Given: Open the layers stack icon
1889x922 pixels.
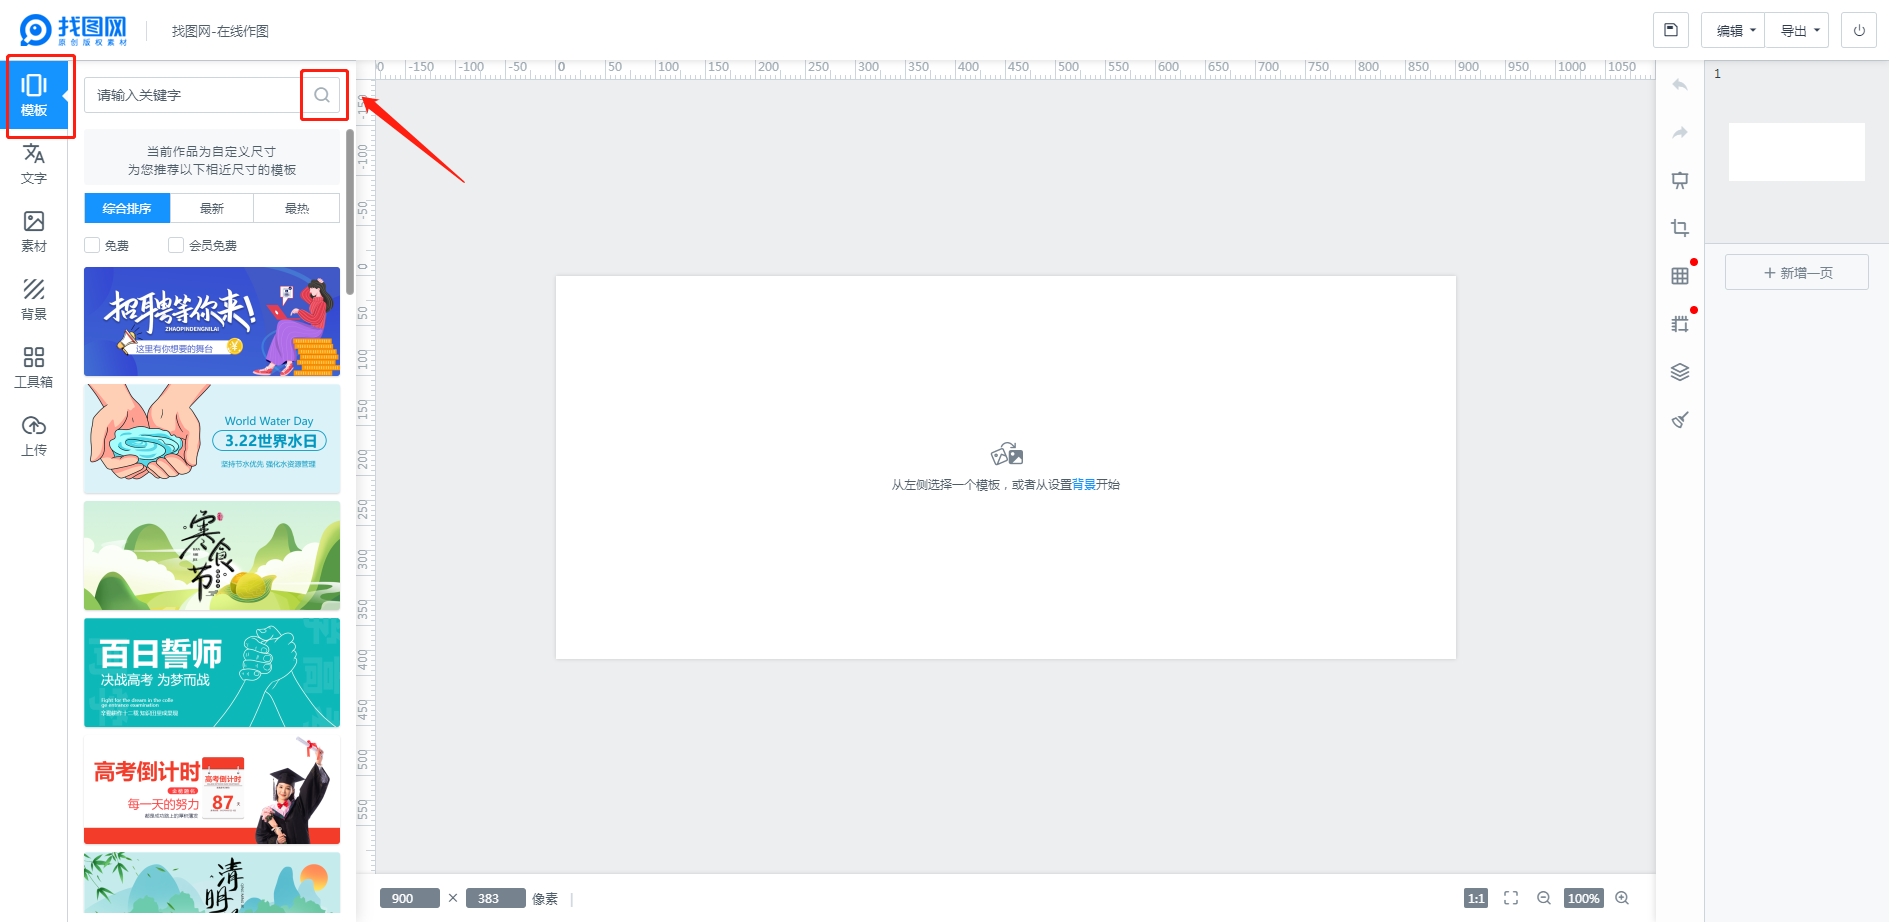Looking at the screenshot, I should [1680, 372].
